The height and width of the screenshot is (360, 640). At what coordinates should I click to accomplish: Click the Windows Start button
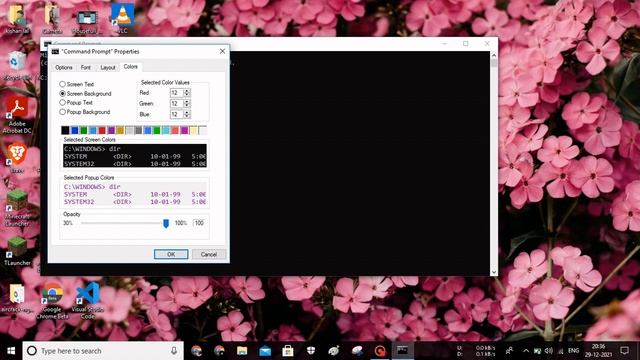tap(11, 351)
